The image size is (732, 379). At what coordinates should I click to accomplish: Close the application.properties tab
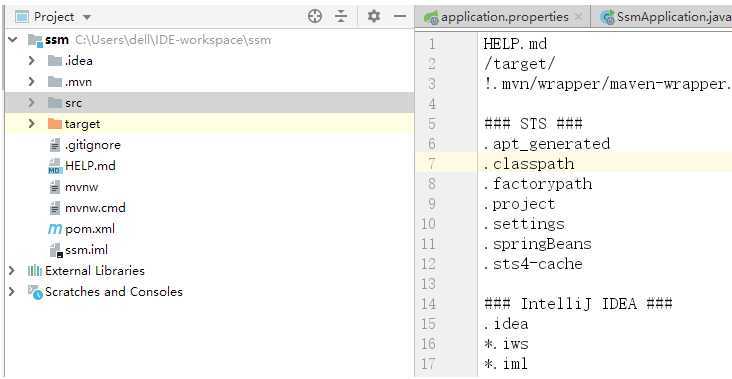578,17
